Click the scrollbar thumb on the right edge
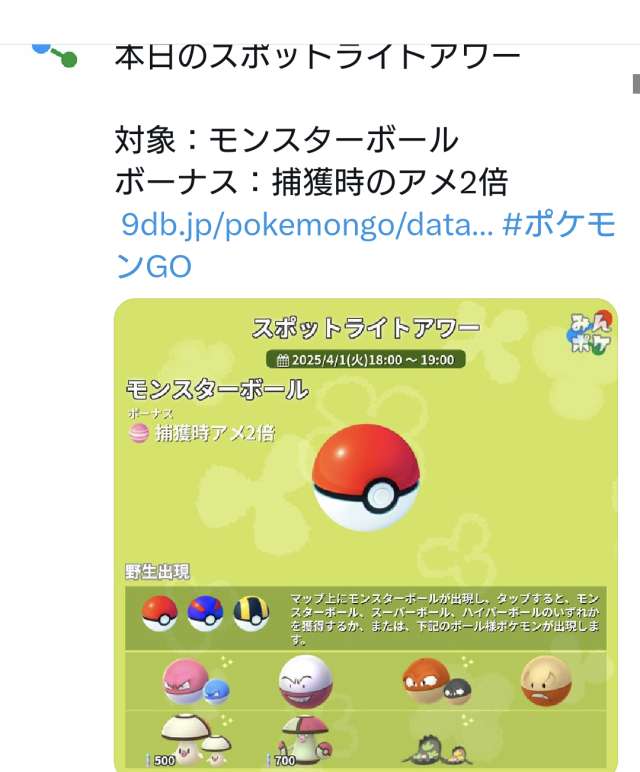Viewport: 640px width, 772px height. click(636, 84)
